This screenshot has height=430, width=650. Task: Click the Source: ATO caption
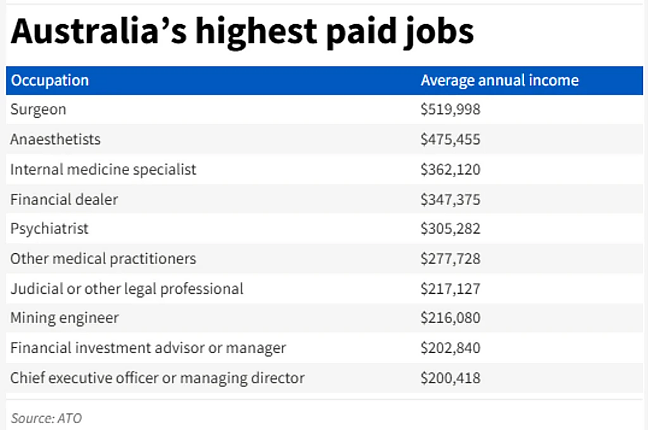pos(46,418)
